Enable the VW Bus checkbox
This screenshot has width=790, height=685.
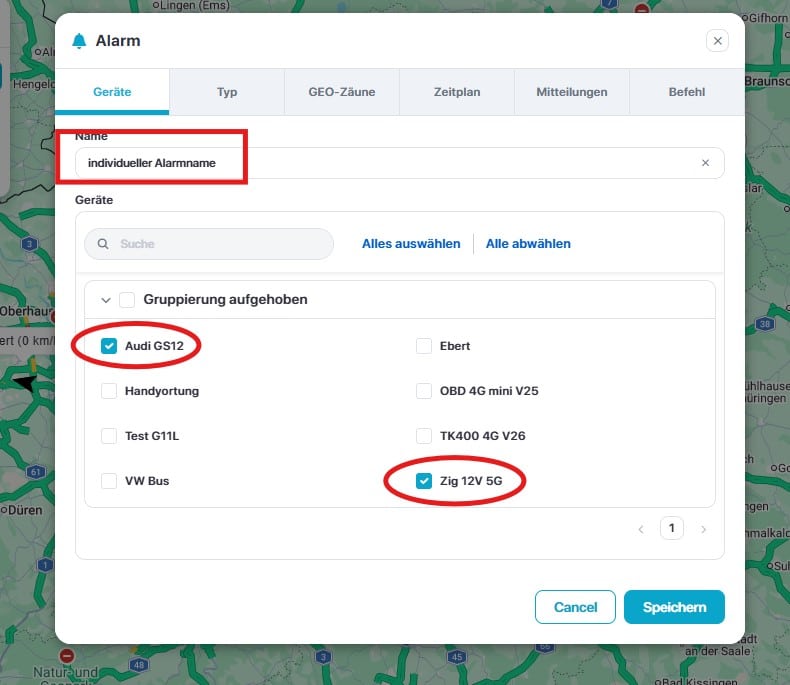click(109, 481)
